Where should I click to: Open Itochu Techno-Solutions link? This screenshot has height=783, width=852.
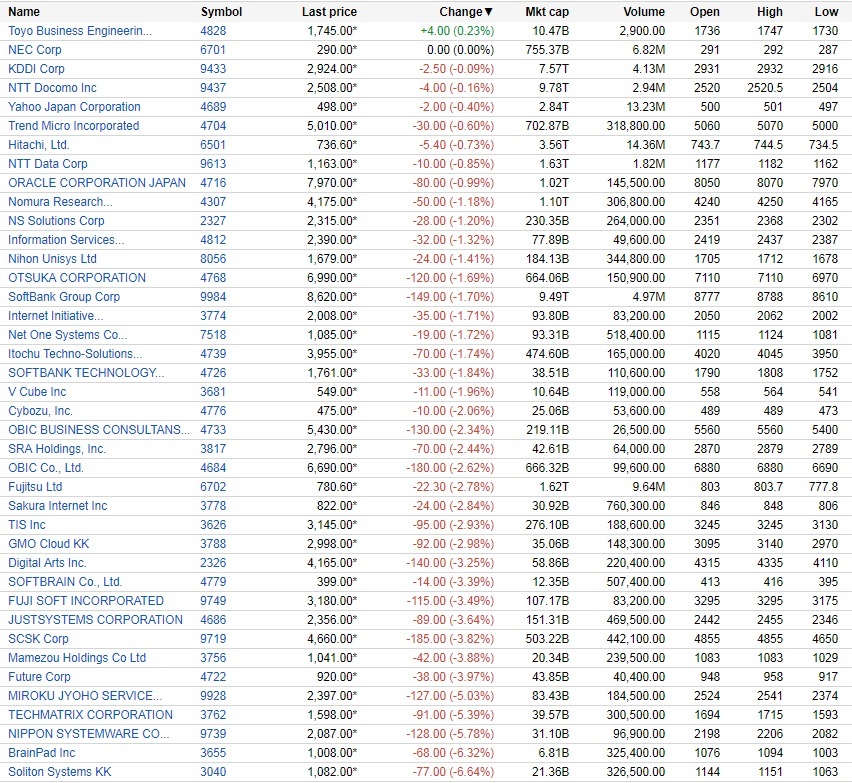76,354
